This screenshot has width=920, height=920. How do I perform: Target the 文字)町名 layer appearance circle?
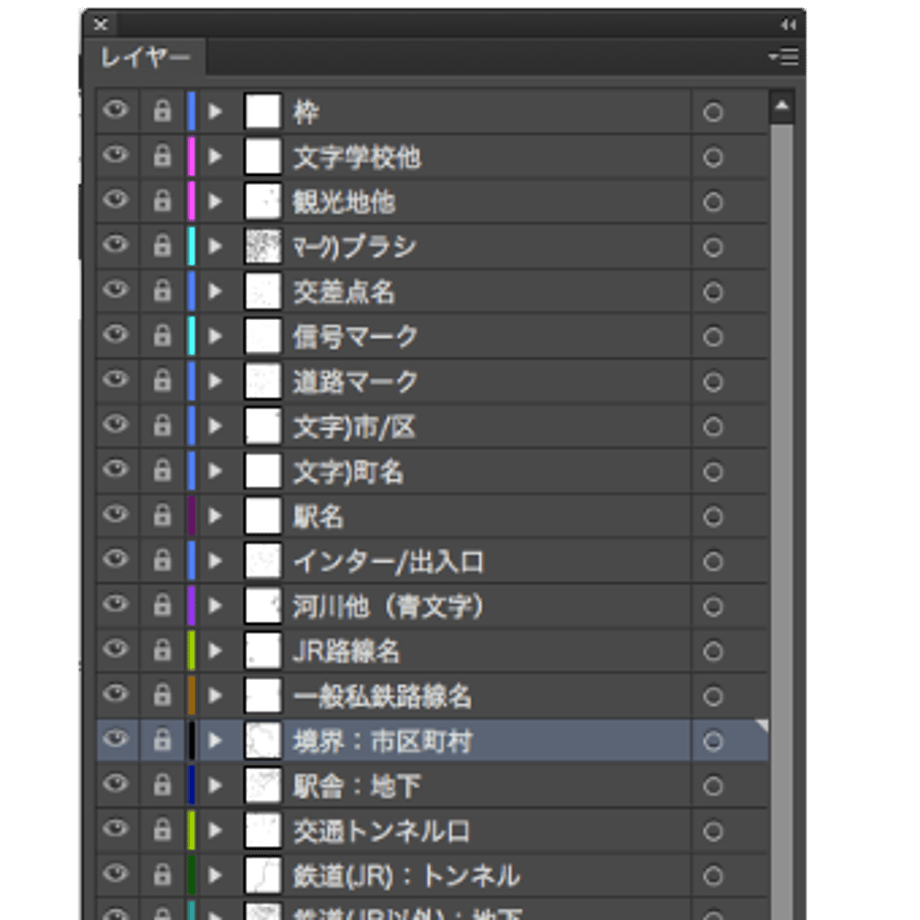[x=713, y=472]
